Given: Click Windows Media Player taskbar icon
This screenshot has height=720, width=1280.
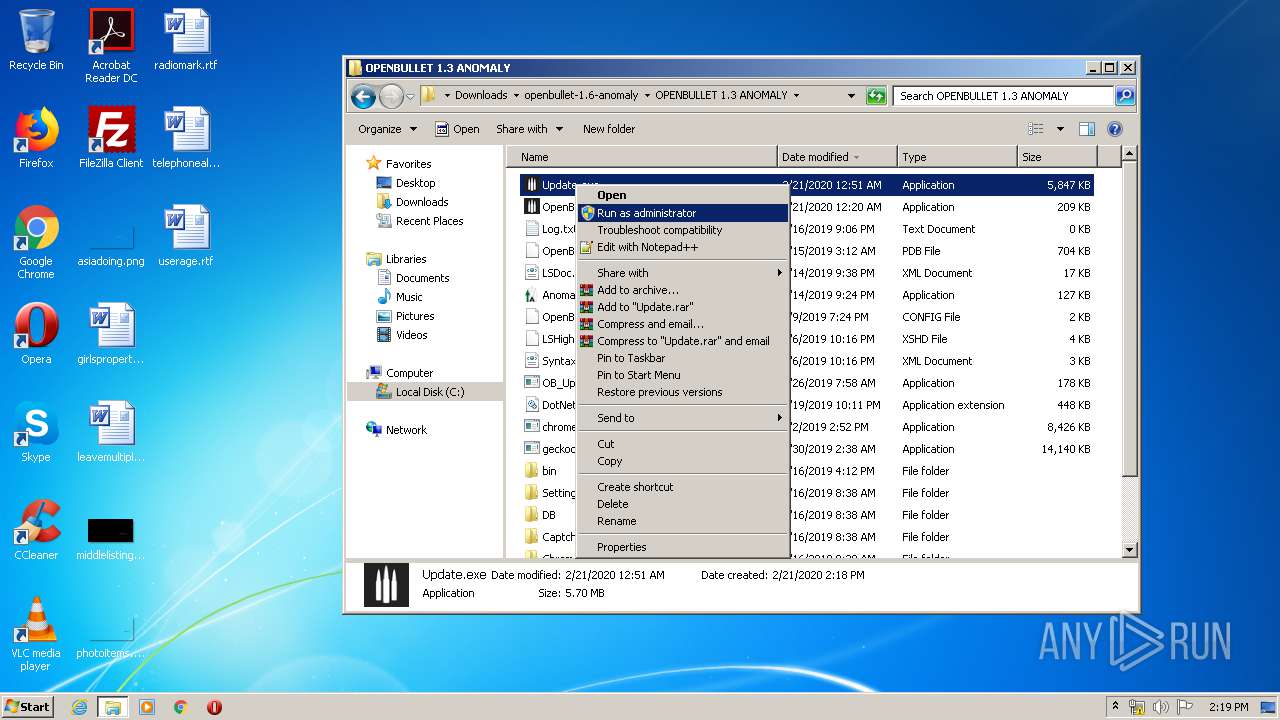Looking at the screenshot, I should click(147, 707).
